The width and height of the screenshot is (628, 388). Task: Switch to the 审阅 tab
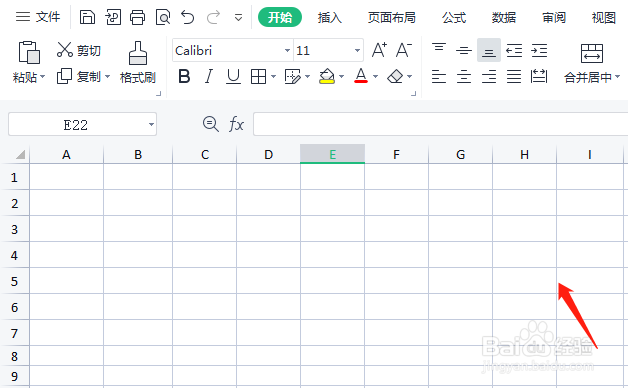554,17
